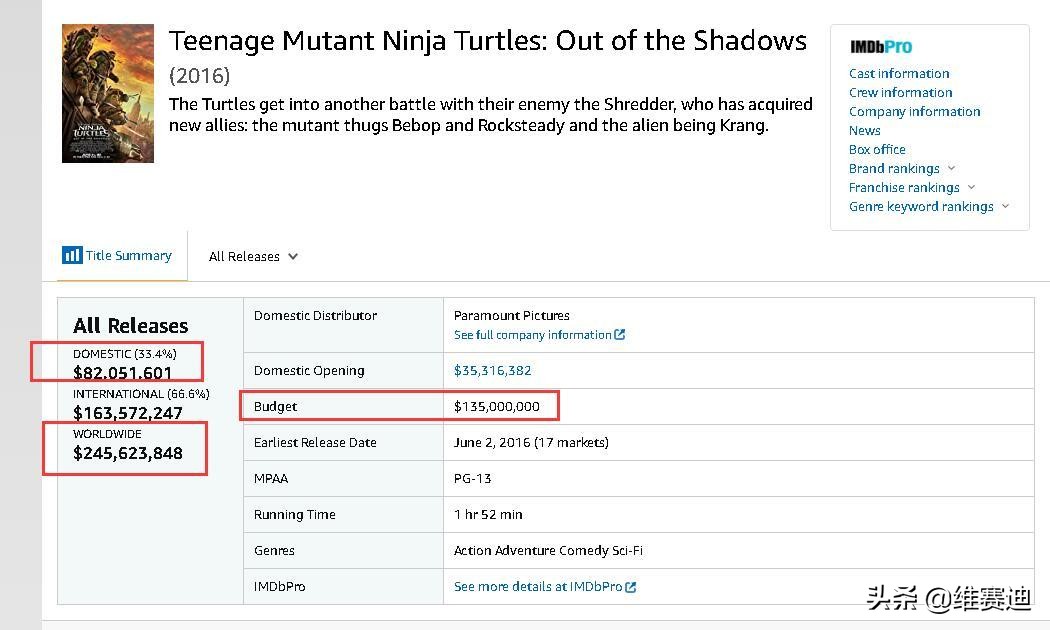
Task: Expand the Franchise rankings menu
Action: (971, 187)
